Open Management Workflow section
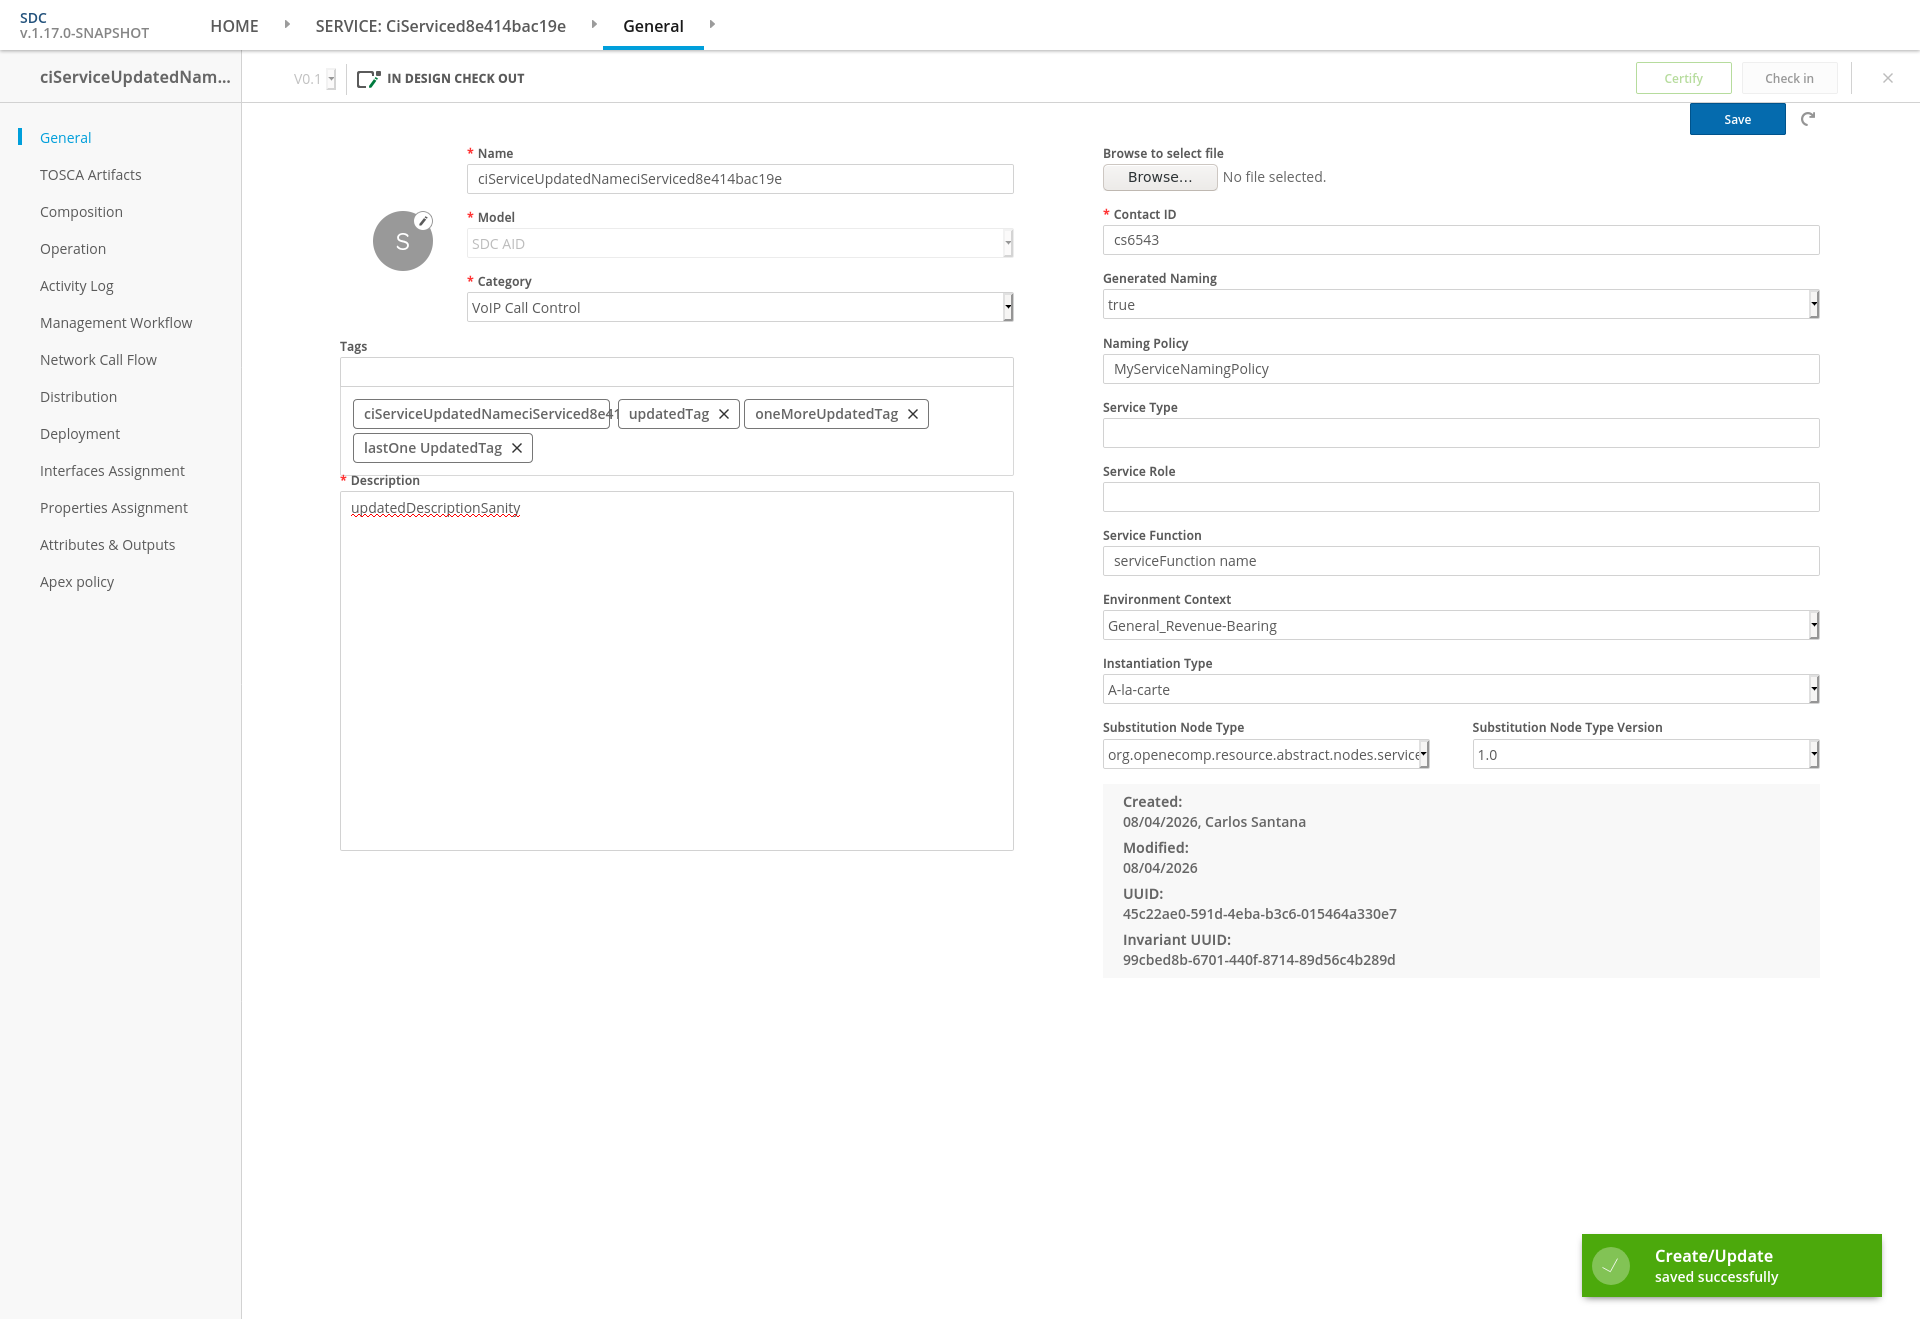This screenshot has width=1920, height=1319. pos(116,323)
